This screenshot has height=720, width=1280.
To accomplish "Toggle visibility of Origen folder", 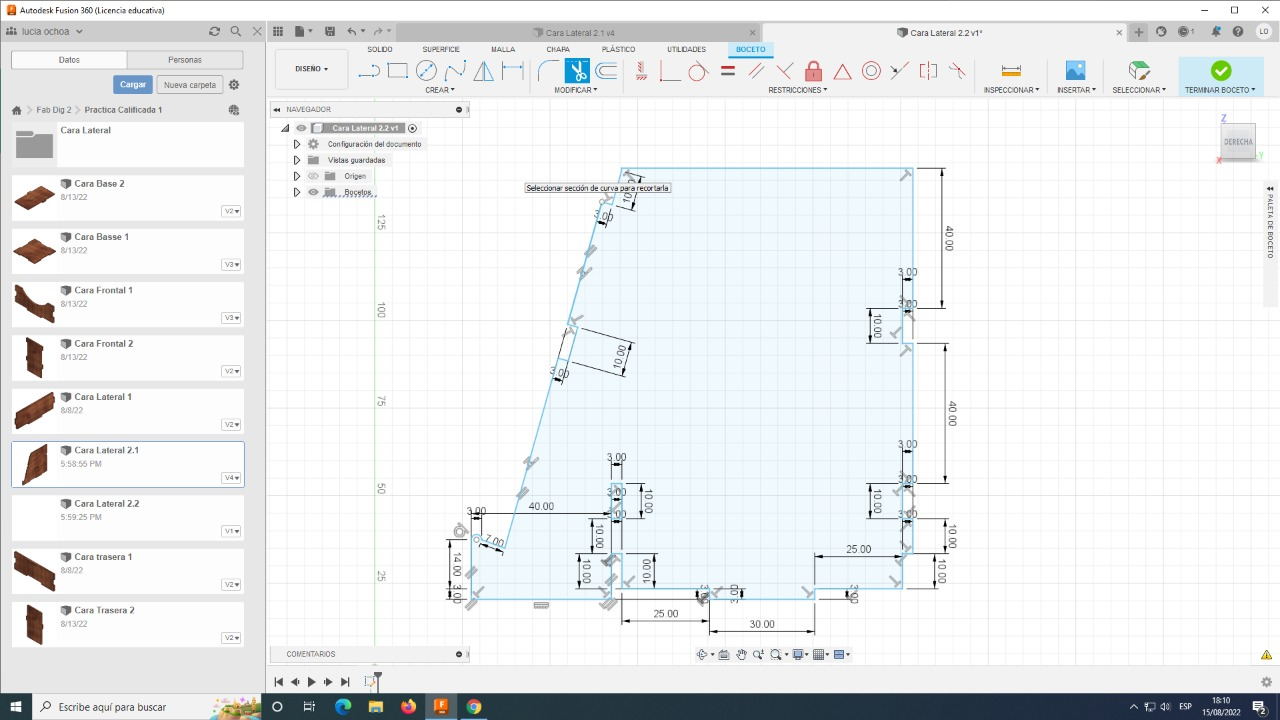I will [313, 176].
